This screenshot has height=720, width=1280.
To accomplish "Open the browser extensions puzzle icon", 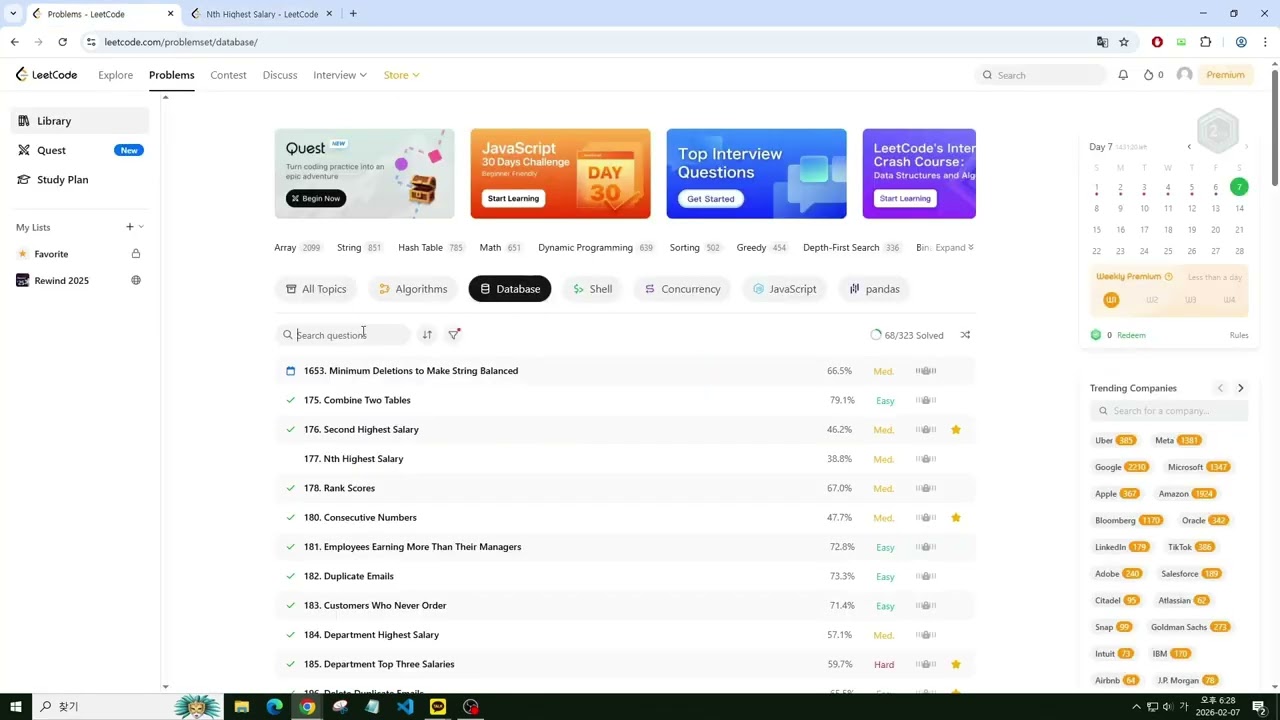I will tap(1205, 42).
